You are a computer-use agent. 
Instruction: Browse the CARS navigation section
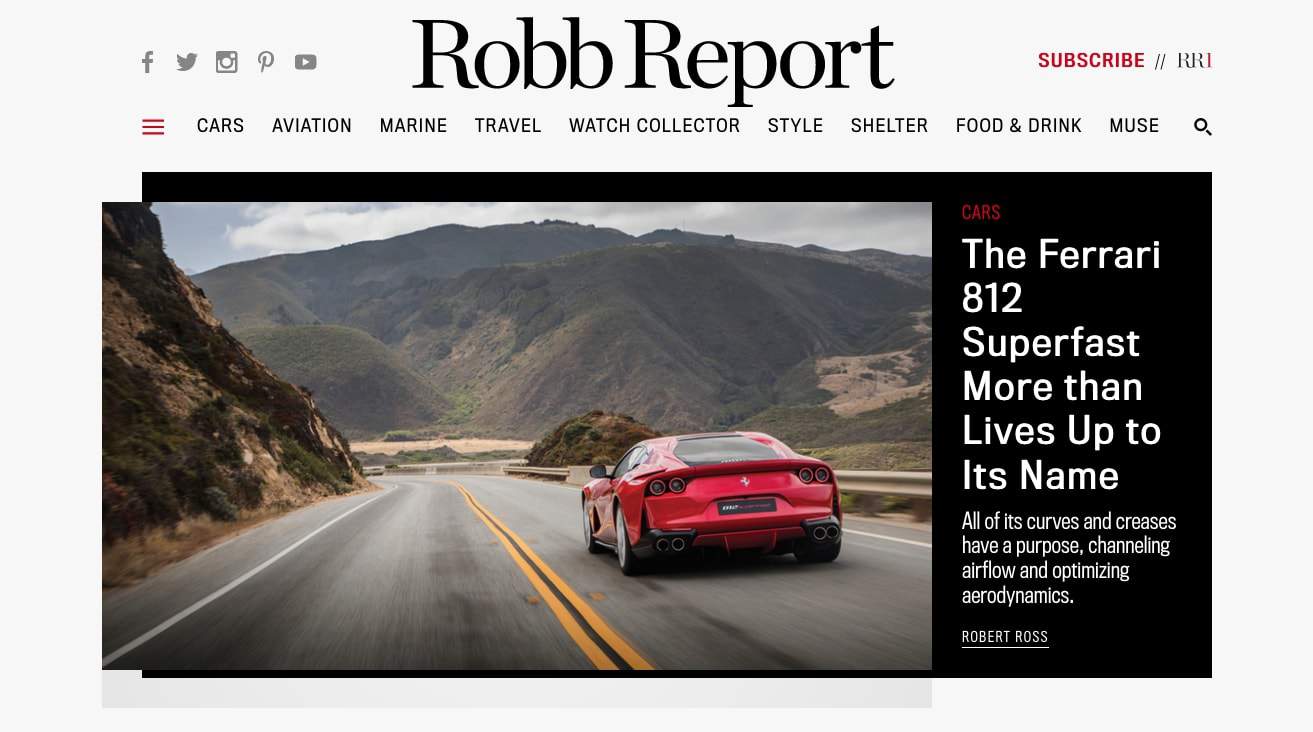pos(220,126)
